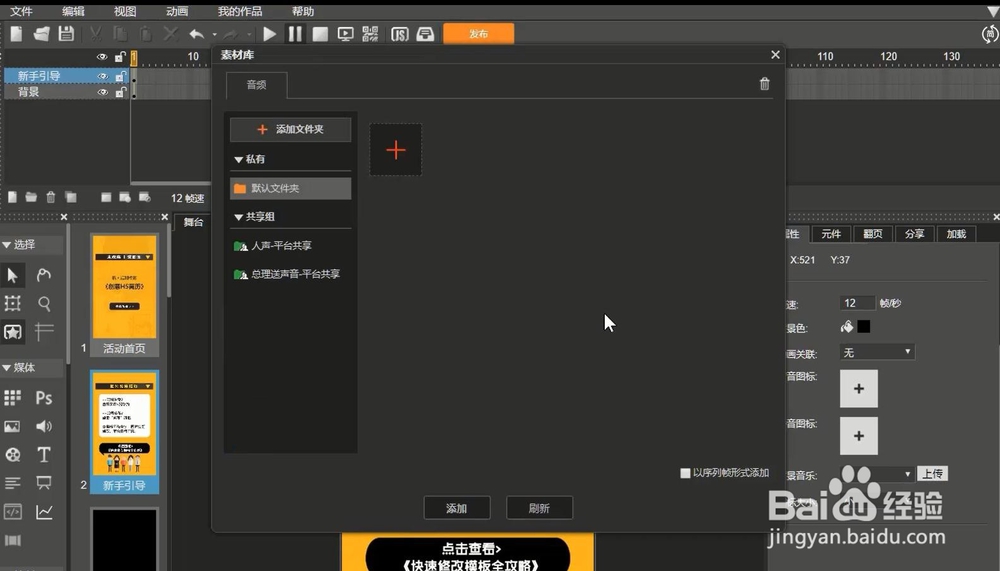The image size is (1000, 571).
Task: Open the preview monitor icon
Action: click(x=345, y=34)
